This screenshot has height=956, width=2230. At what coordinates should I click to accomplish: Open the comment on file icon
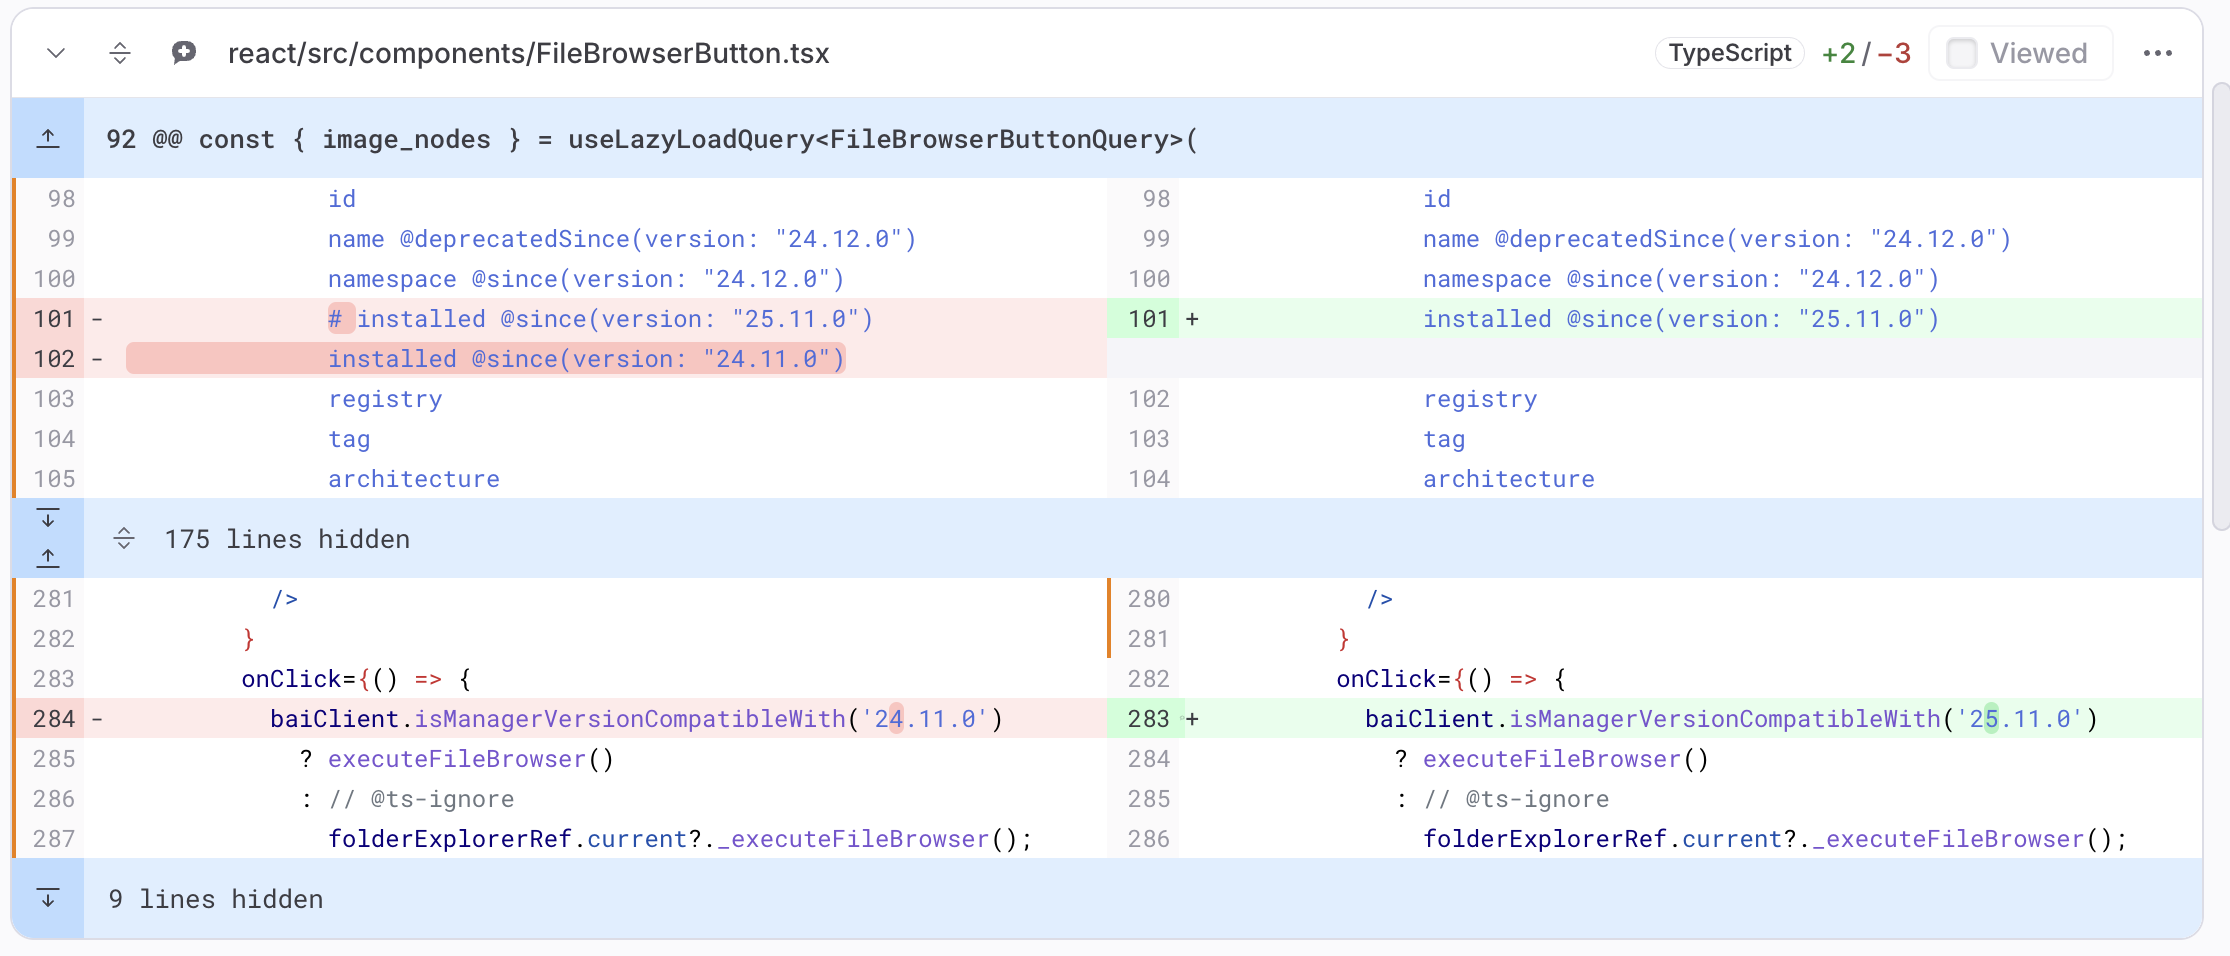click(x=184, y=53)
